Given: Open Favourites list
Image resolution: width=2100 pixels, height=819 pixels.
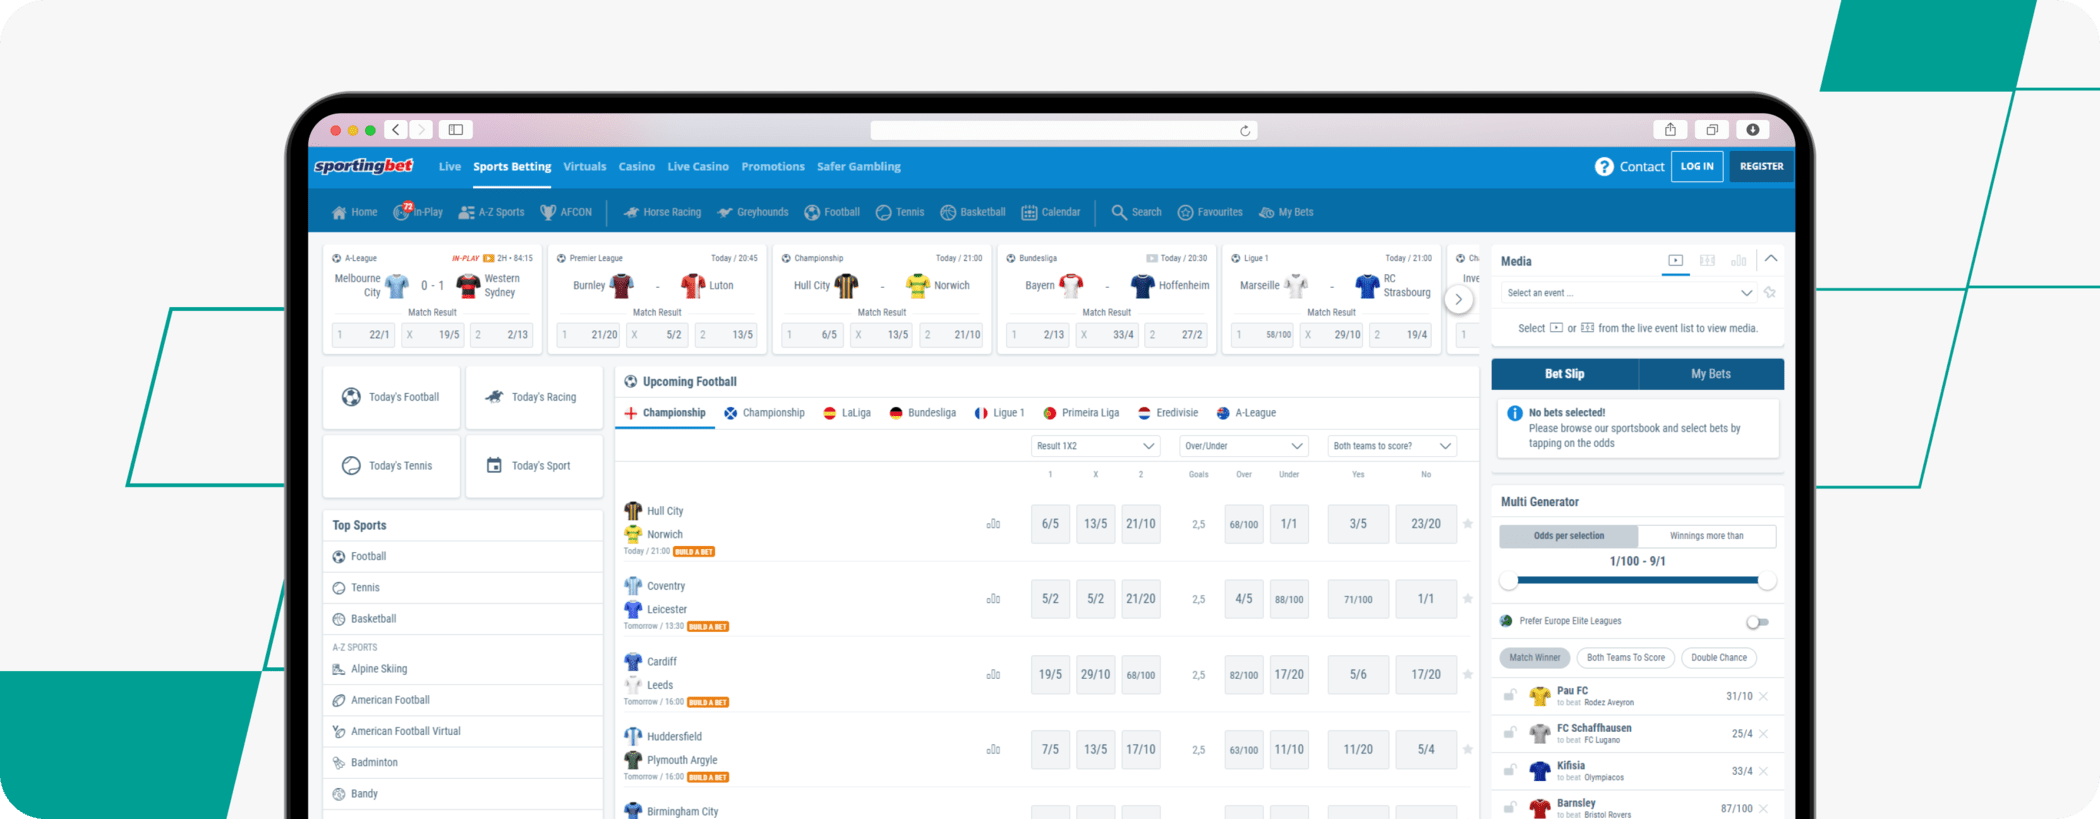Looking at the screenshot, I should pyautogui.click(x=1210, y=212).
